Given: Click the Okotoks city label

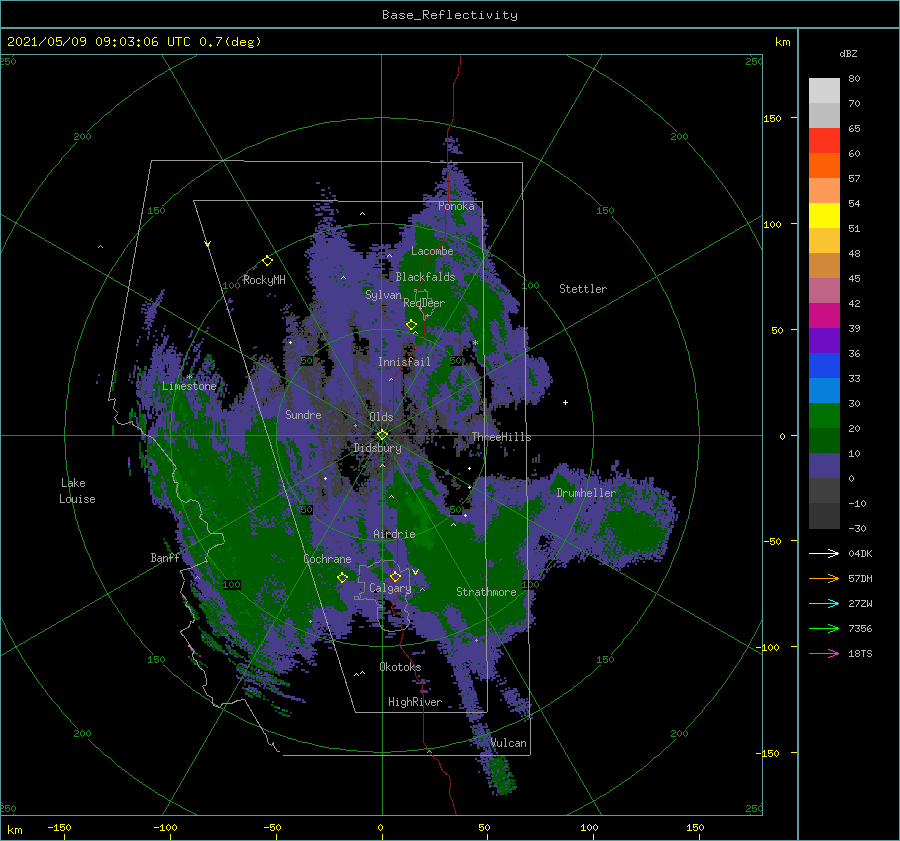Looking at the screenshot, I should coord(400,667).
